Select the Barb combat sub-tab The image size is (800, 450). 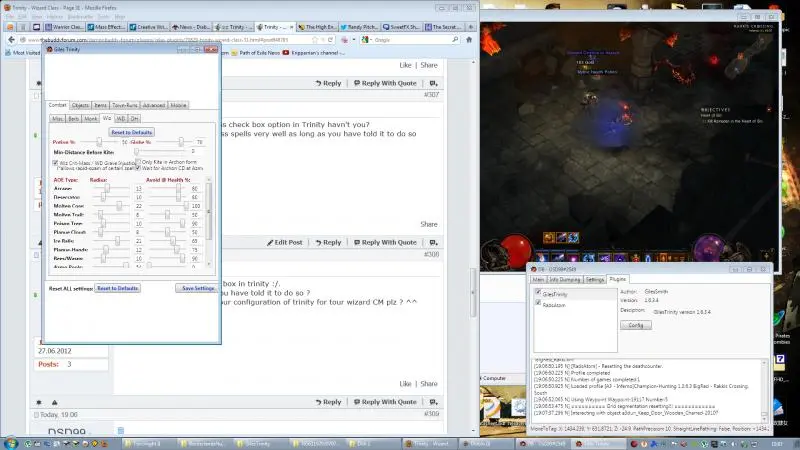click(73, 118)
